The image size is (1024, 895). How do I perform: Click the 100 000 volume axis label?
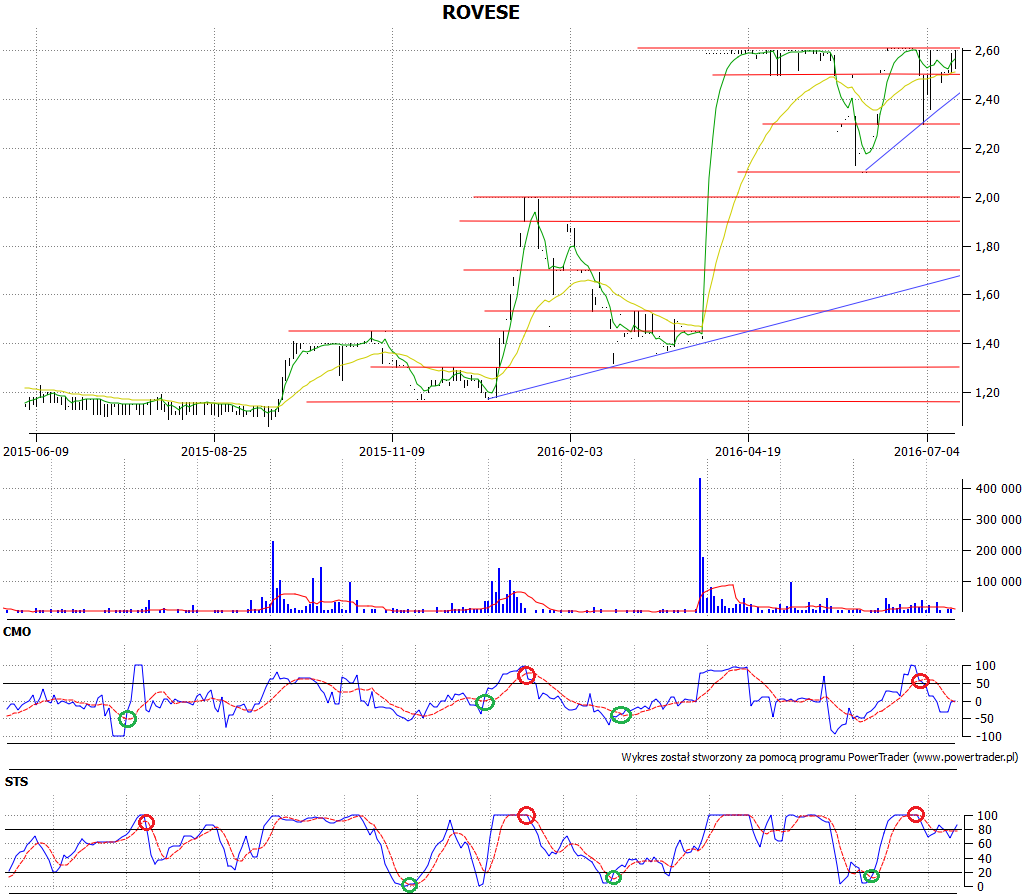pyautogui.click(x=999, y=581)
